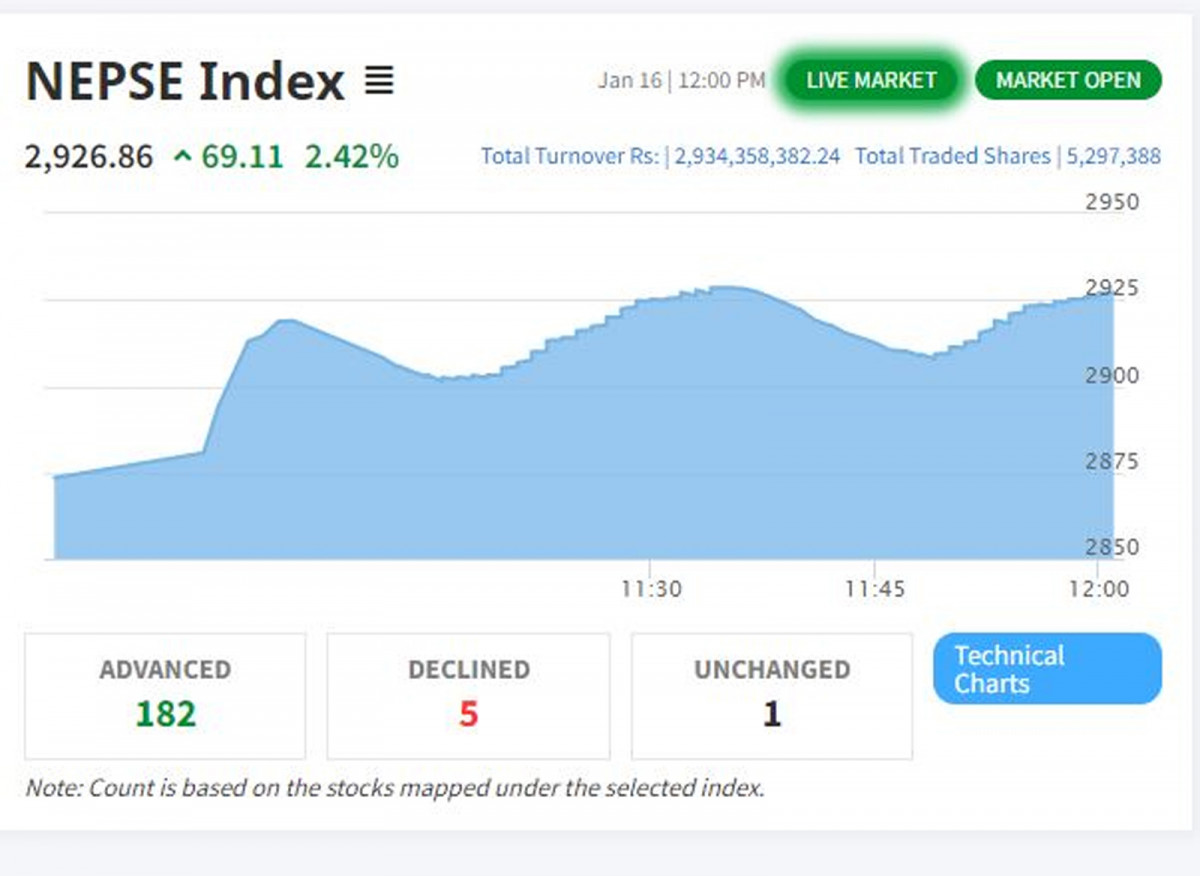Open Technical Charts

(1047, 669)
